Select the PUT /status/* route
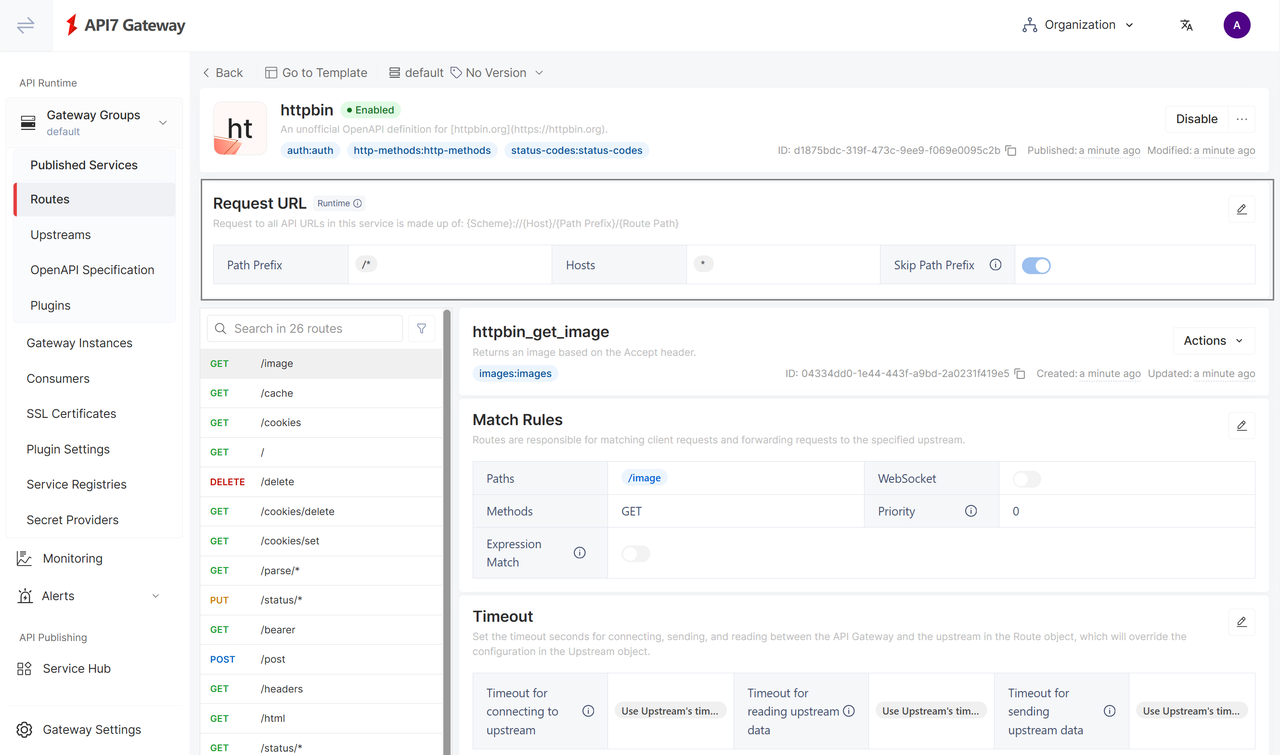The height and width of the screenshot is (755, 1280). pos(321,600)
